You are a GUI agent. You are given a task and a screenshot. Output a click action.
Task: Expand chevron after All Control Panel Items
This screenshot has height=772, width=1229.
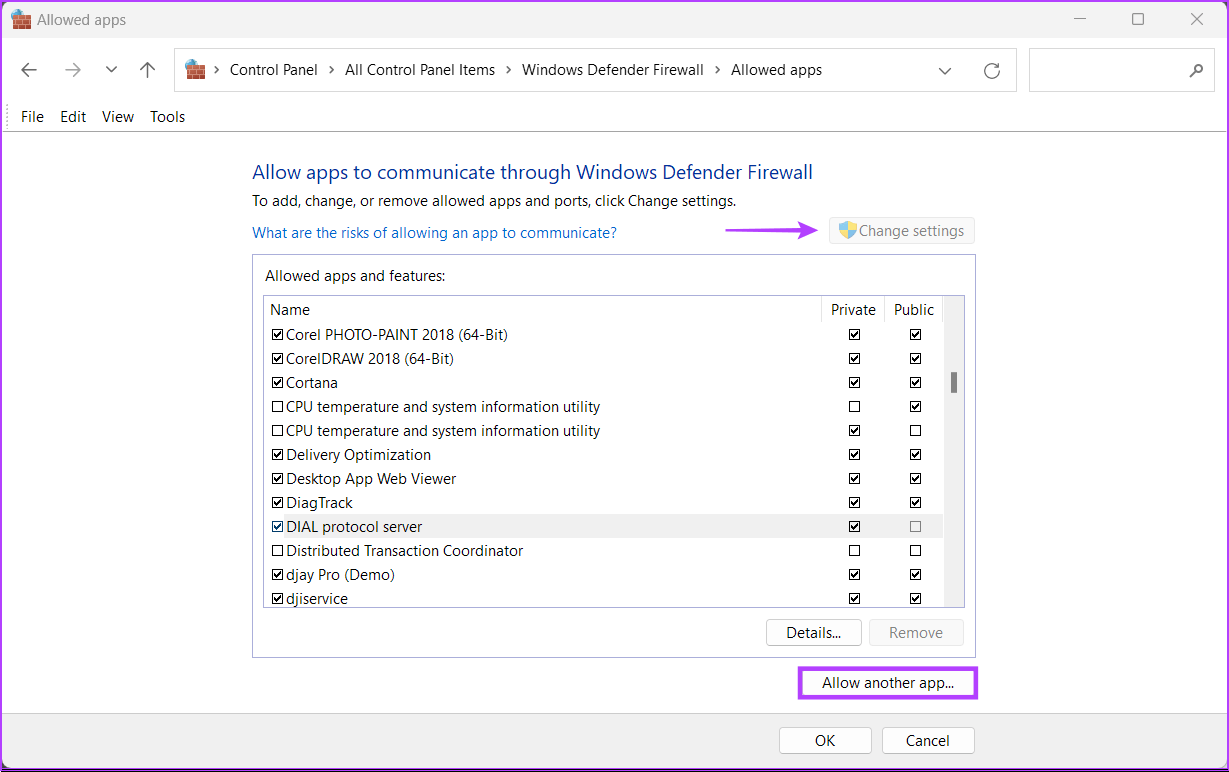coord(509,70)
